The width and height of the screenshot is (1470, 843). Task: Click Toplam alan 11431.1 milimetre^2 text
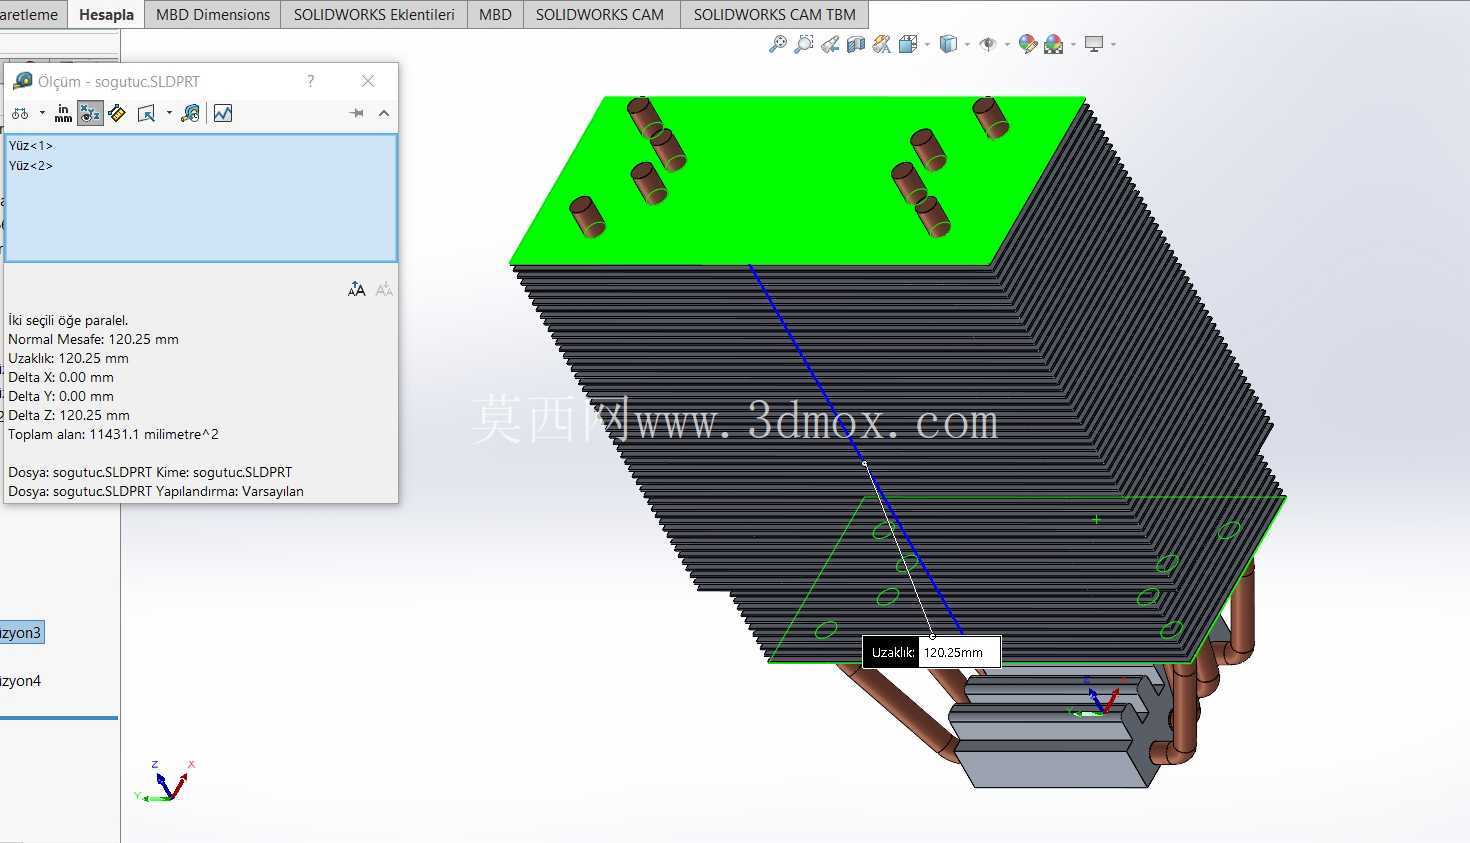point(113,435)
